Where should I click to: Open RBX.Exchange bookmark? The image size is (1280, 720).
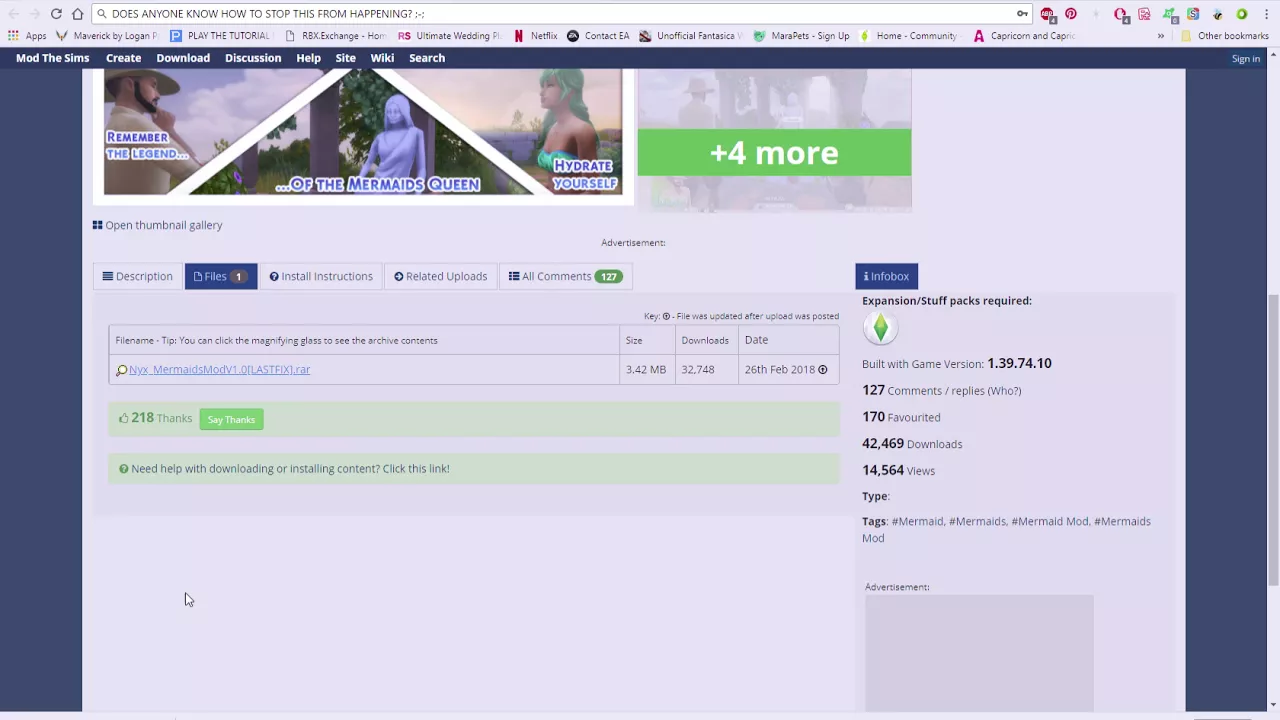pos(335,36)
